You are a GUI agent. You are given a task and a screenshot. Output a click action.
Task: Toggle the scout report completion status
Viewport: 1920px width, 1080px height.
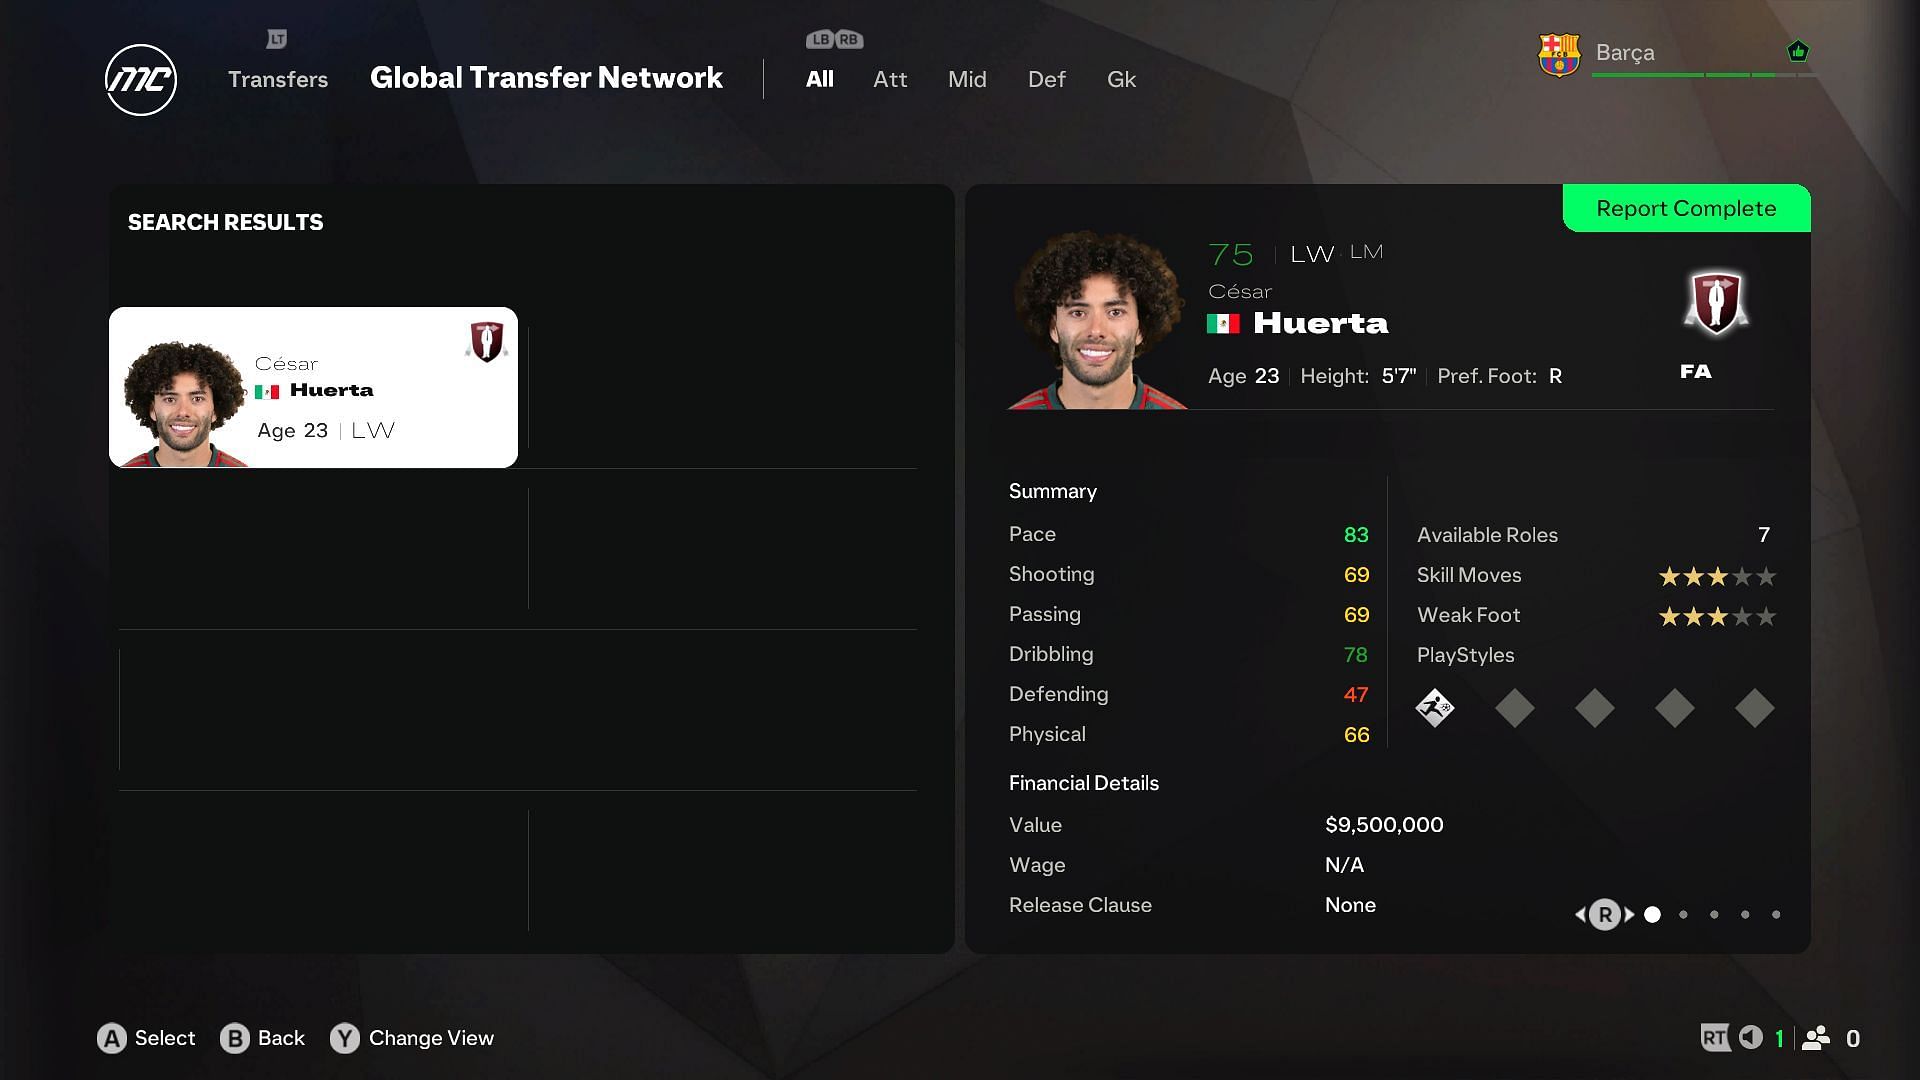point(1687,208)
